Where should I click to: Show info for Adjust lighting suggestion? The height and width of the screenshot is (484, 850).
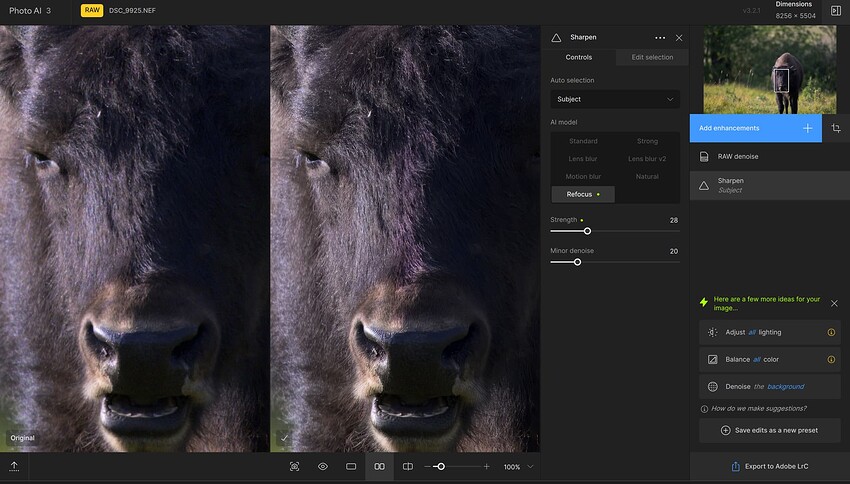pyautogui.click(x=831, y=332)
